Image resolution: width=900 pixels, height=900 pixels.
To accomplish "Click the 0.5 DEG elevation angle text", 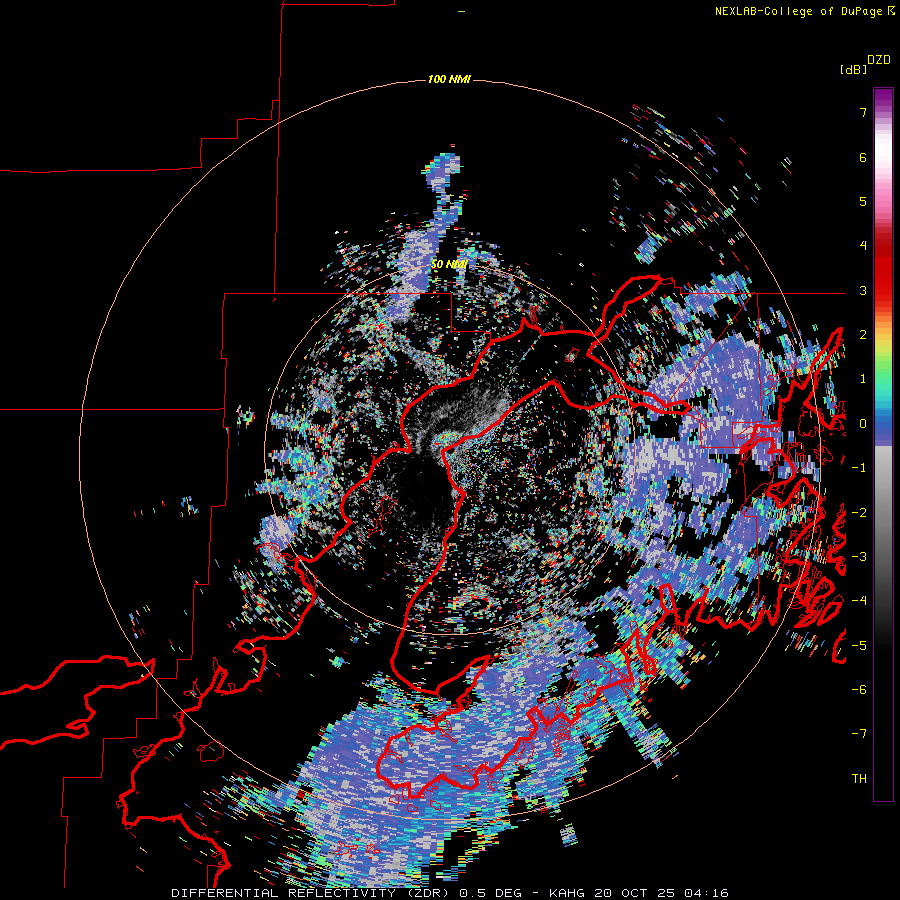I will [x=489, y=893].
